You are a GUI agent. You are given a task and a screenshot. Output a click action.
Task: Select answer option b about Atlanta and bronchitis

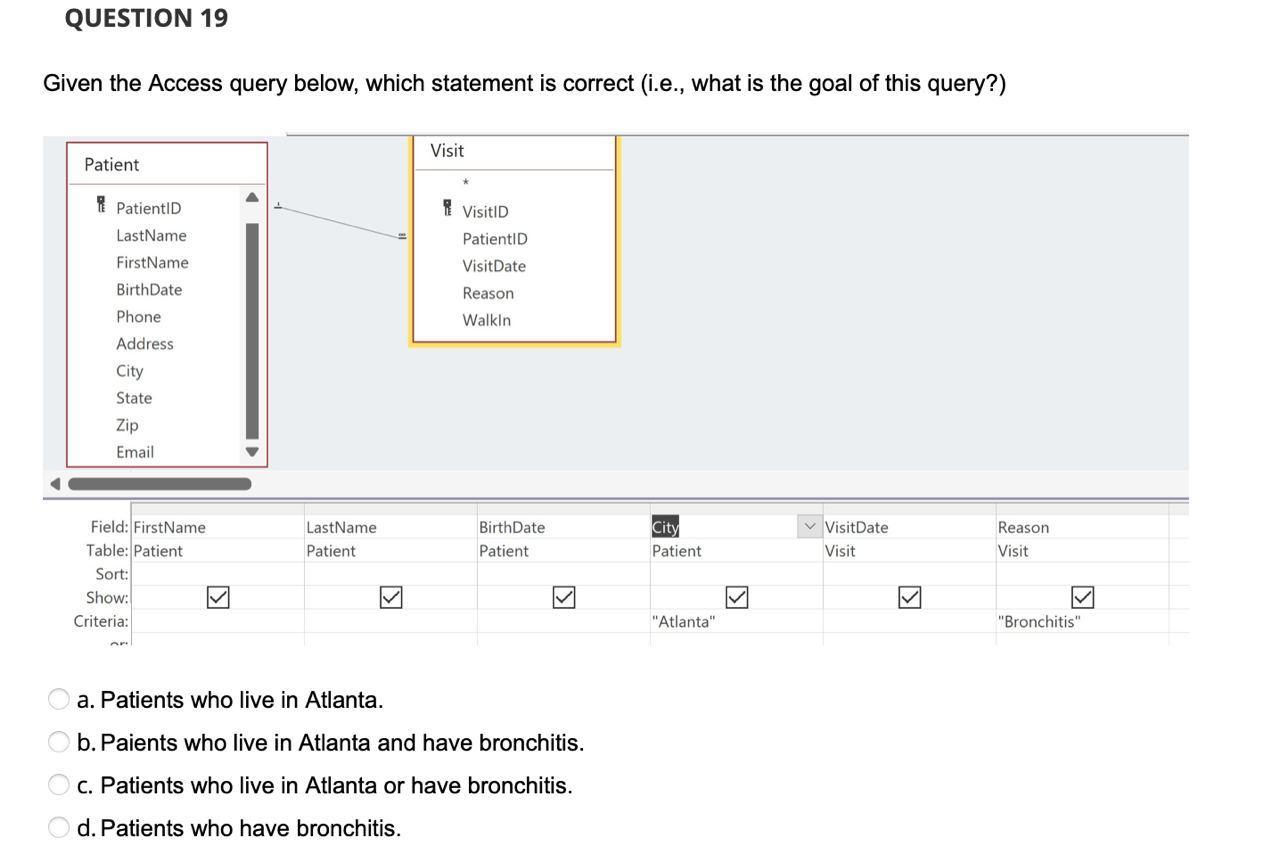coord(59,741)
